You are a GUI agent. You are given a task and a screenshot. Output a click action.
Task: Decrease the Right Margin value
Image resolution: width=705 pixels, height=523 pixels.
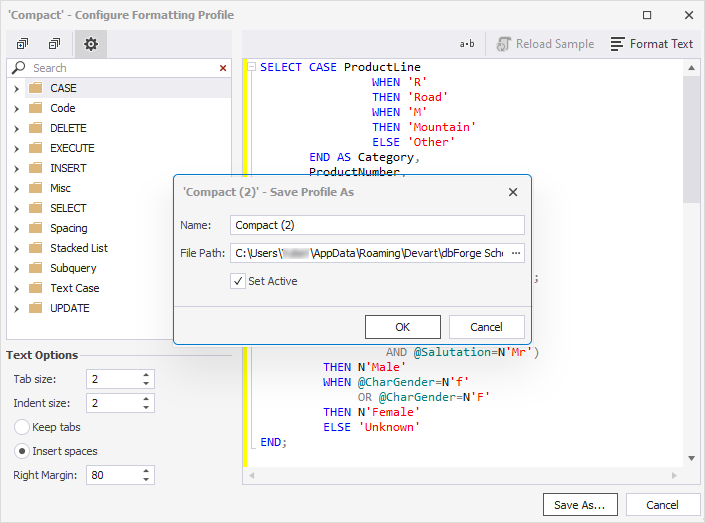[146, 479]
